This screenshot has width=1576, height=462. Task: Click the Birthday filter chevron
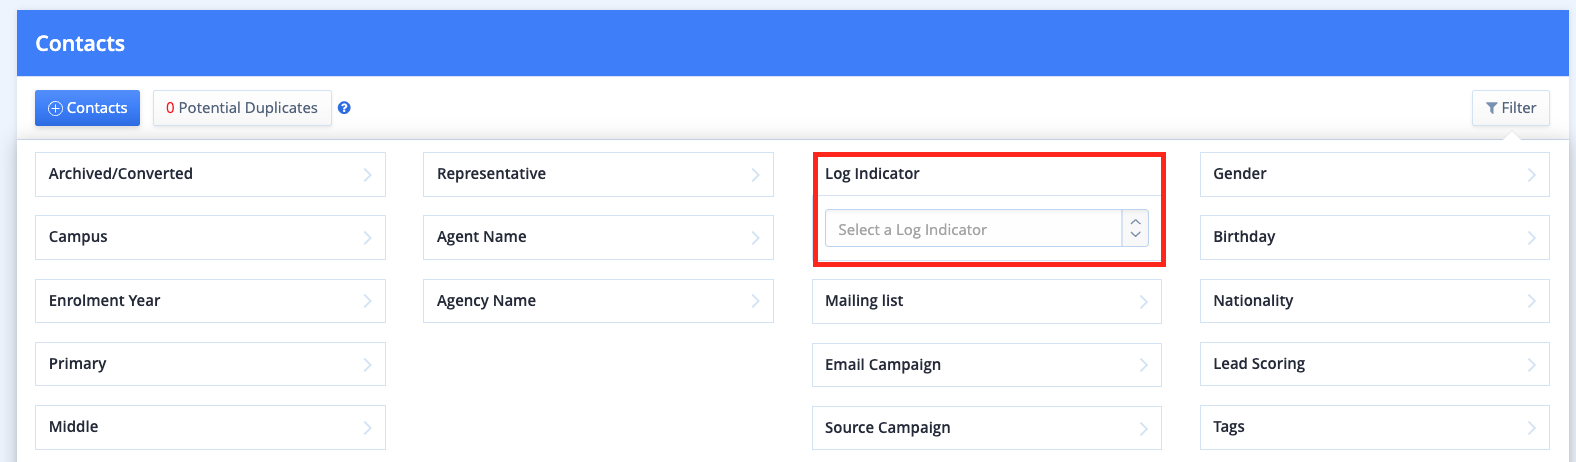(1532, 238)
